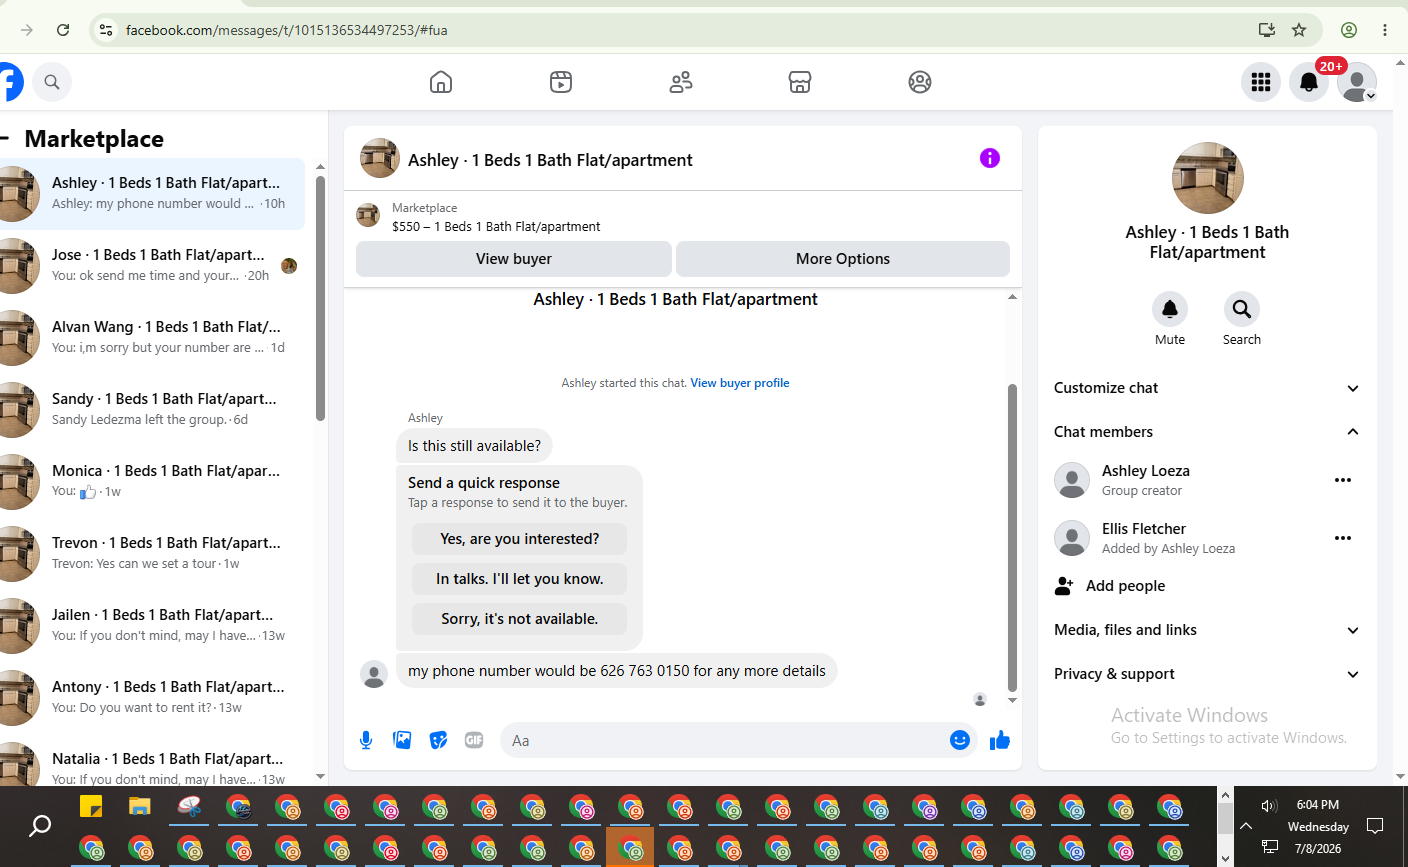This screenshot has height=867, width=1408.
Task: Open File Explorer from the taskbar
Action: [x=140, y=806]
